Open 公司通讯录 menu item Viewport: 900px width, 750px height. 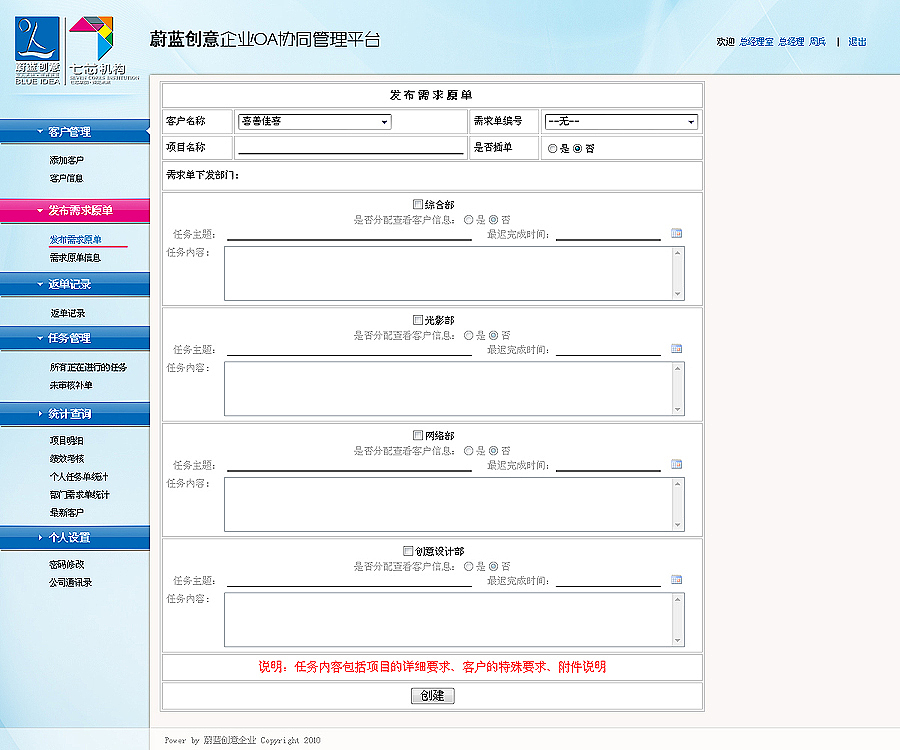point(71,582)
